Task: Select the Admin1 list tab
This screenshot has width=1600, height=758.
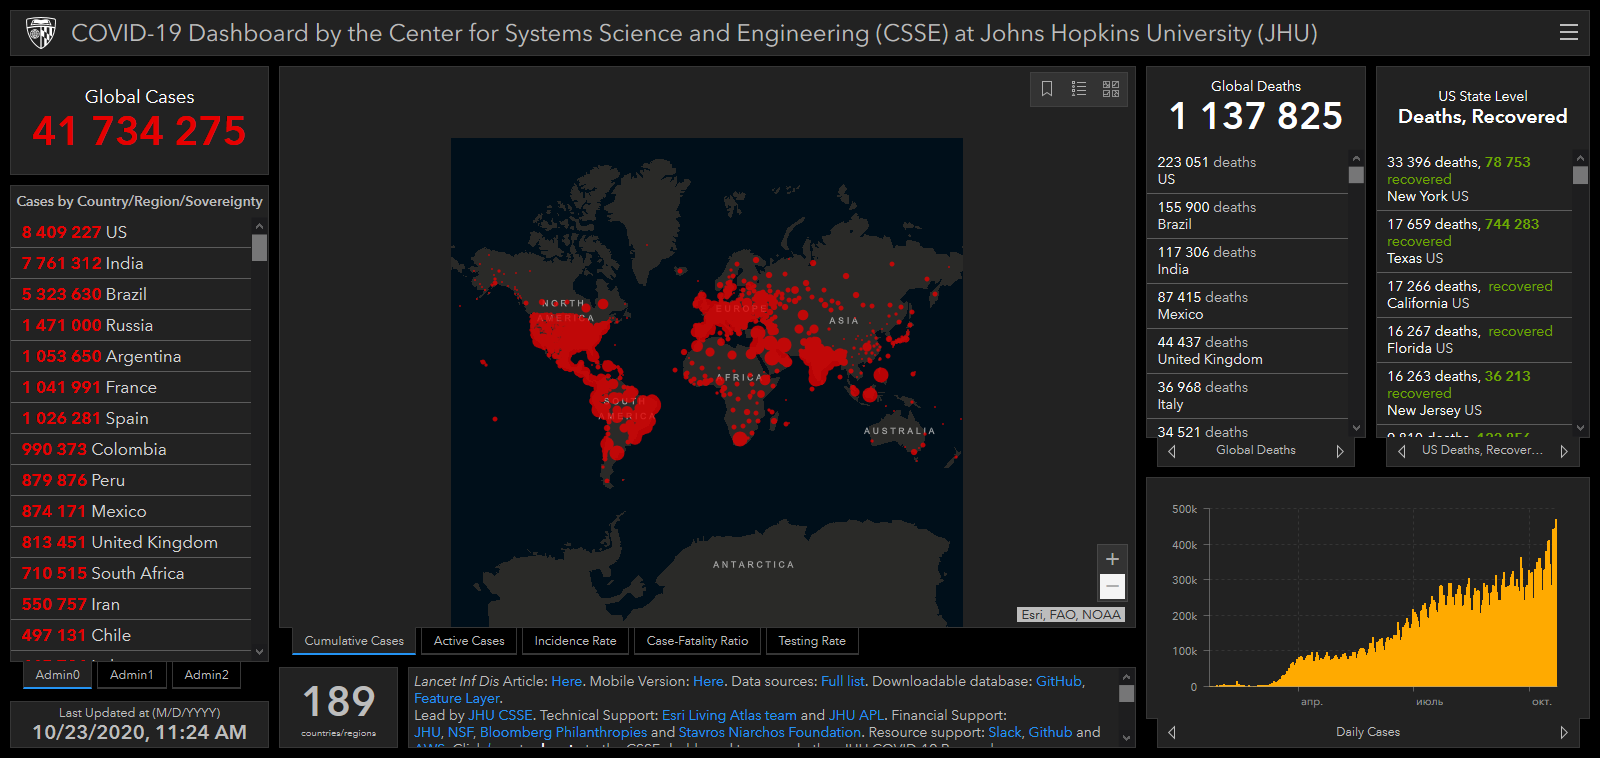Action: pos(132,675)
